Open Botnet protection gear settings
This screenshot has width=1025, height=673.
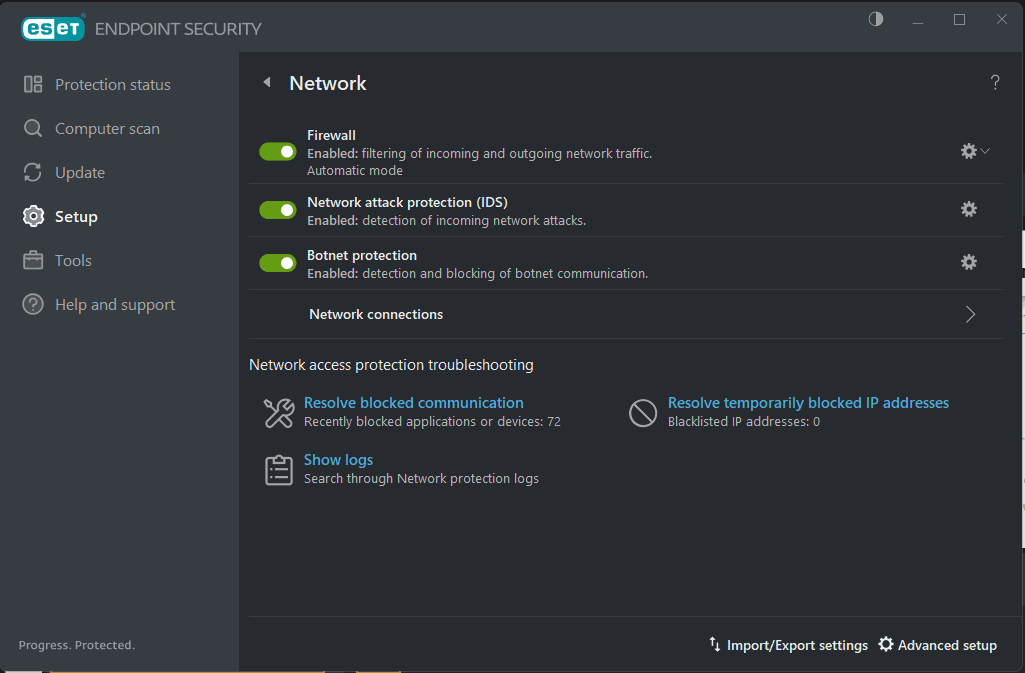coord(969,262)
